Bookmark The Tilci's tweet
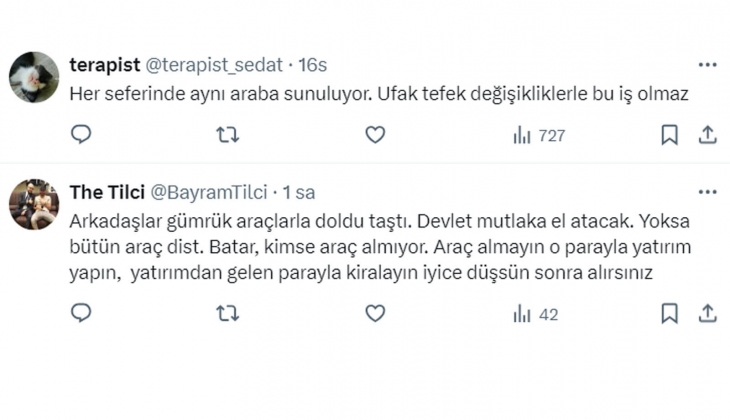 pyautogui.click(x=670, y=313)
